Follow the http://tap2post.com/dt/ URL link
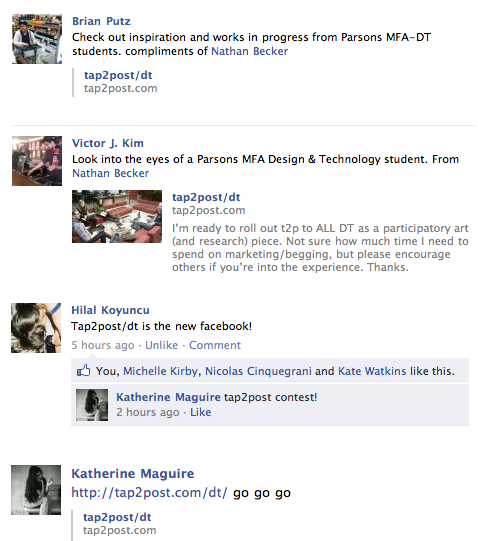This screenshot has width=478, height=541. tap(149, 492)
